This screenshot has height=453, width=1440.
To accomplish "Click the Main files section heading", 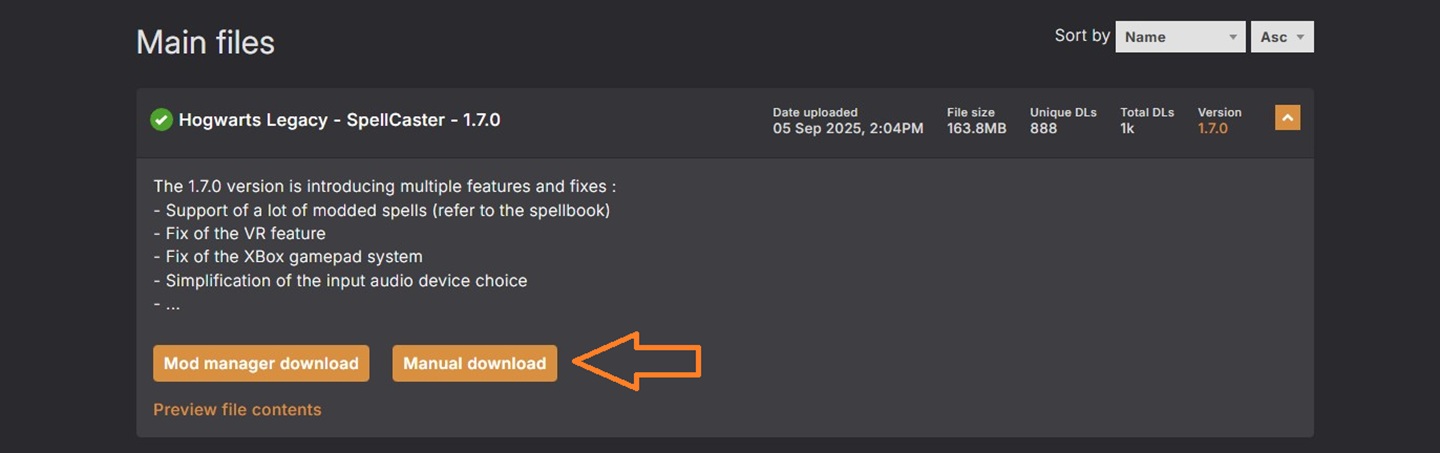I will pos(205,42).
